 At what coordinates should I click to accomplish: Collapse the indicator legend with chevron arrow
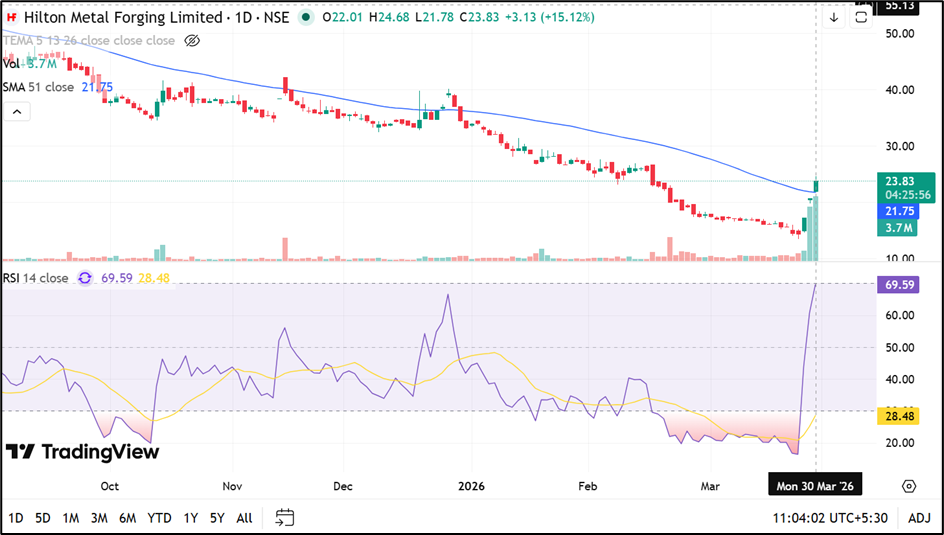16,112
